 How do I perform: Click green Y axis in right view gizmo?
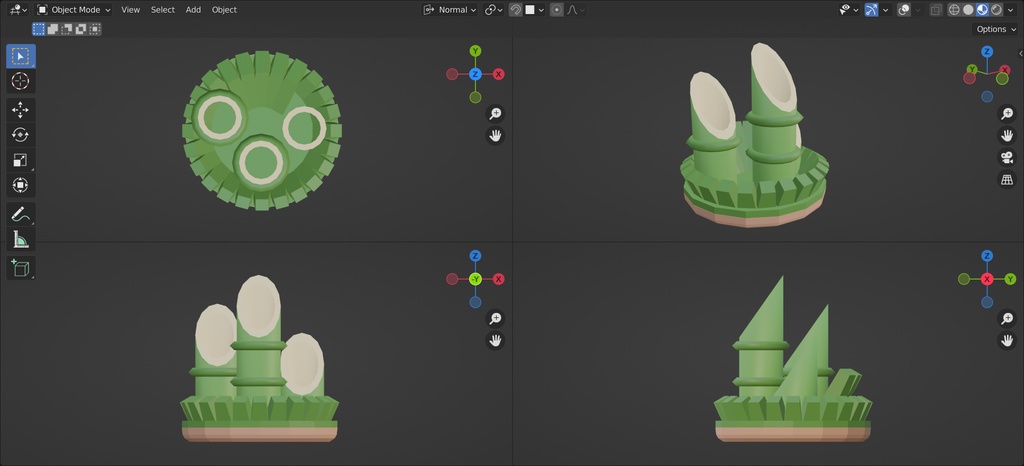click(1010, 279)
